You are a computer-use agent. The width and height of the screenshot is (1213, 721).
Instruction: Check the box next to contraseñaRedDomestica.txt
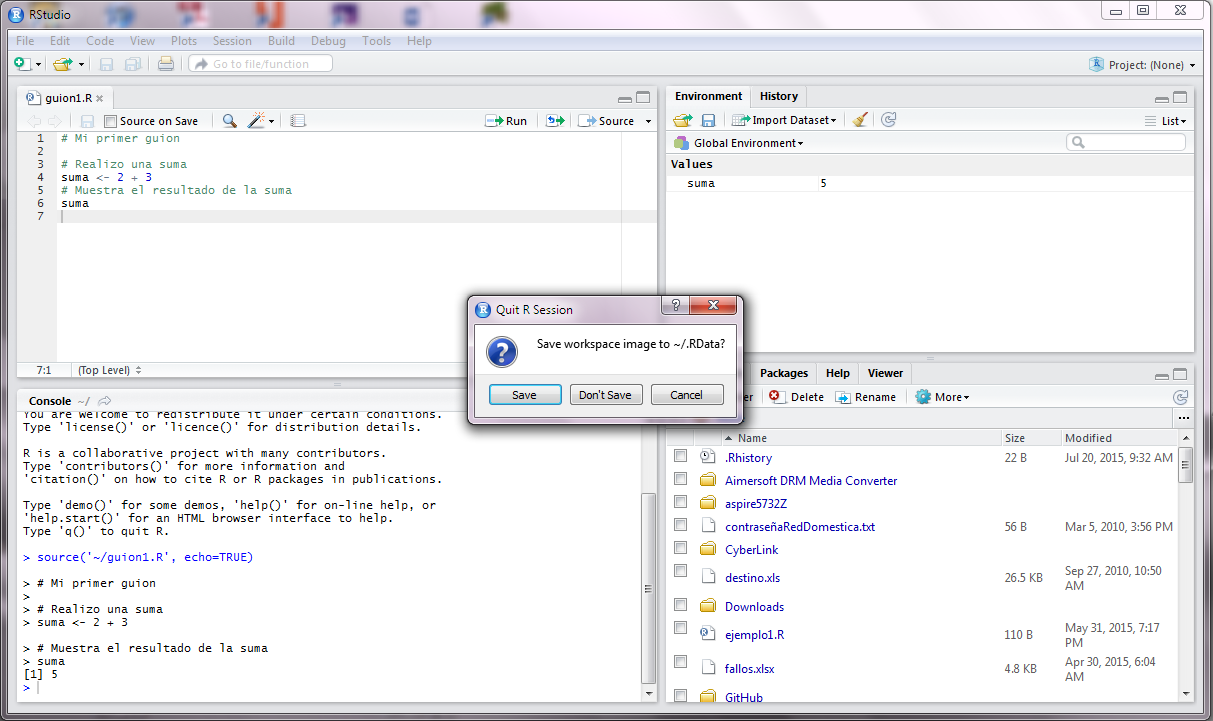(680, 525)
